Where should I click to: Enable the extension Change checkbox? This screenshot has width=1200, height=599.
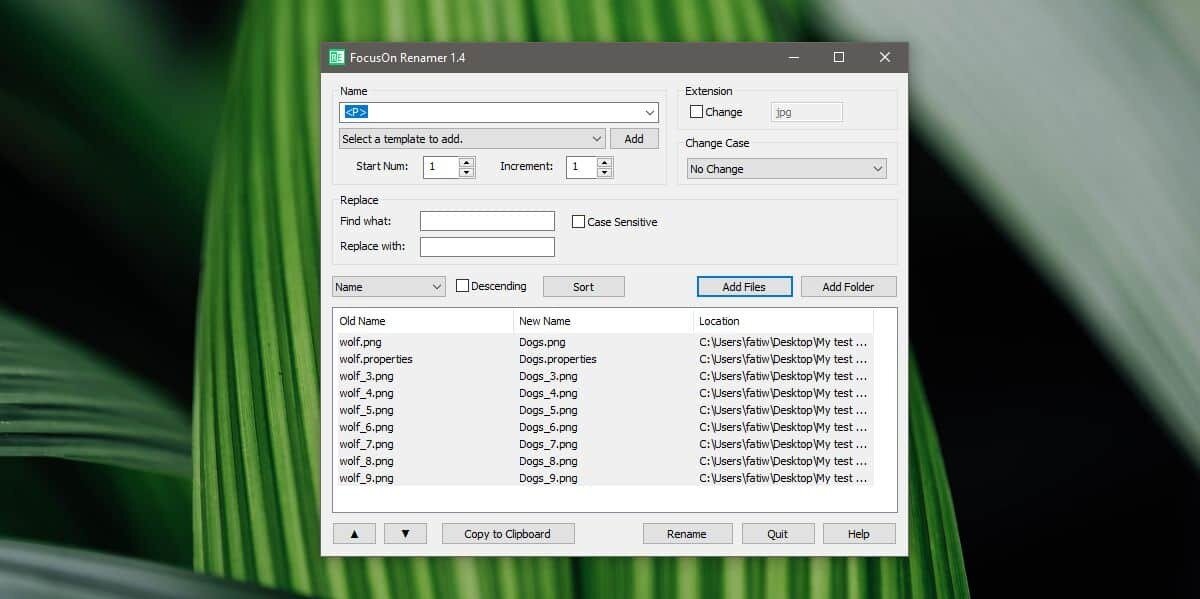pyautogui.click(x=697, y=112)
